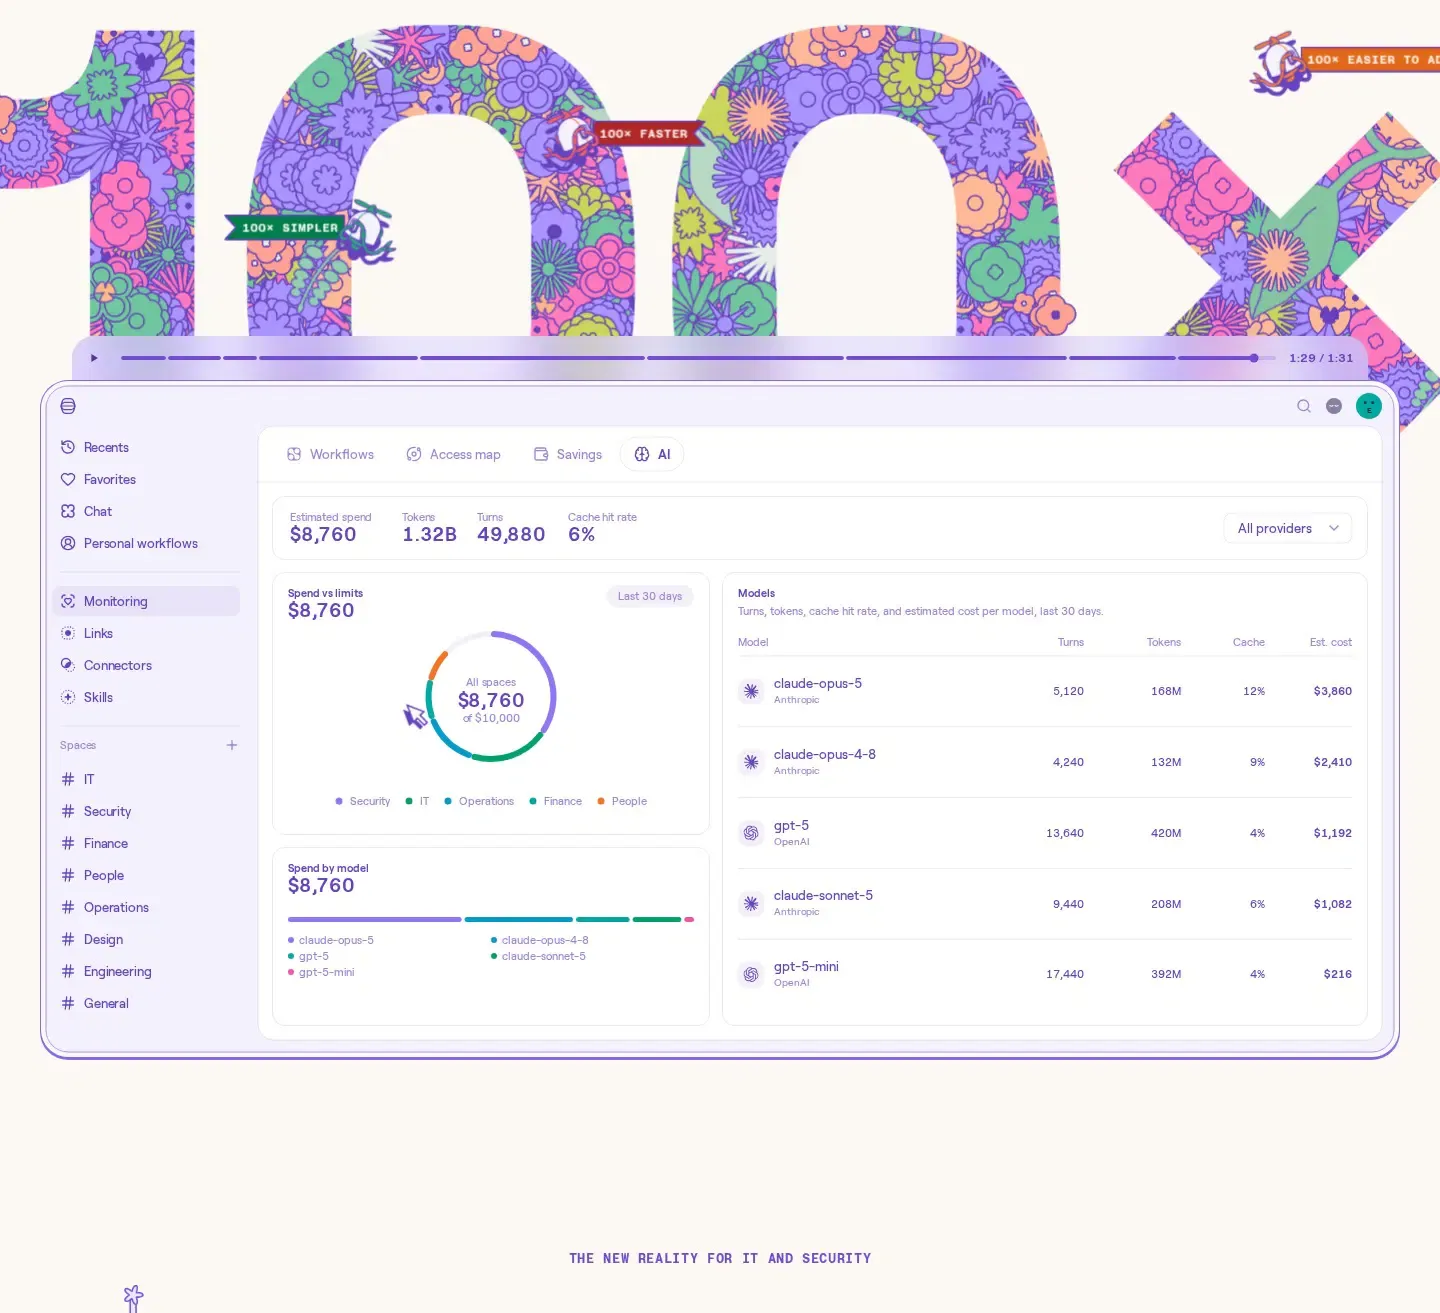Click the hash icon next to IT
1440x1313 pixels.
[68, 779]
